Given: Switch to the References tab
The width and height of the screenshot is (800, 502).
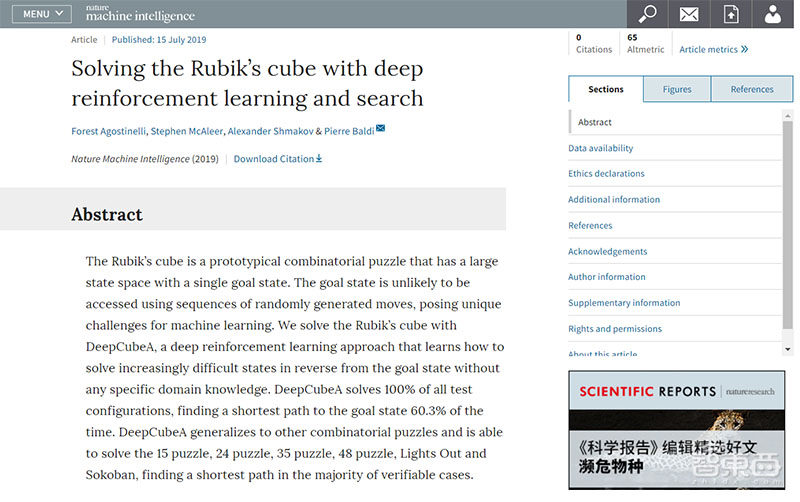Looking at the screenshot, I should (x=751, y=89).
